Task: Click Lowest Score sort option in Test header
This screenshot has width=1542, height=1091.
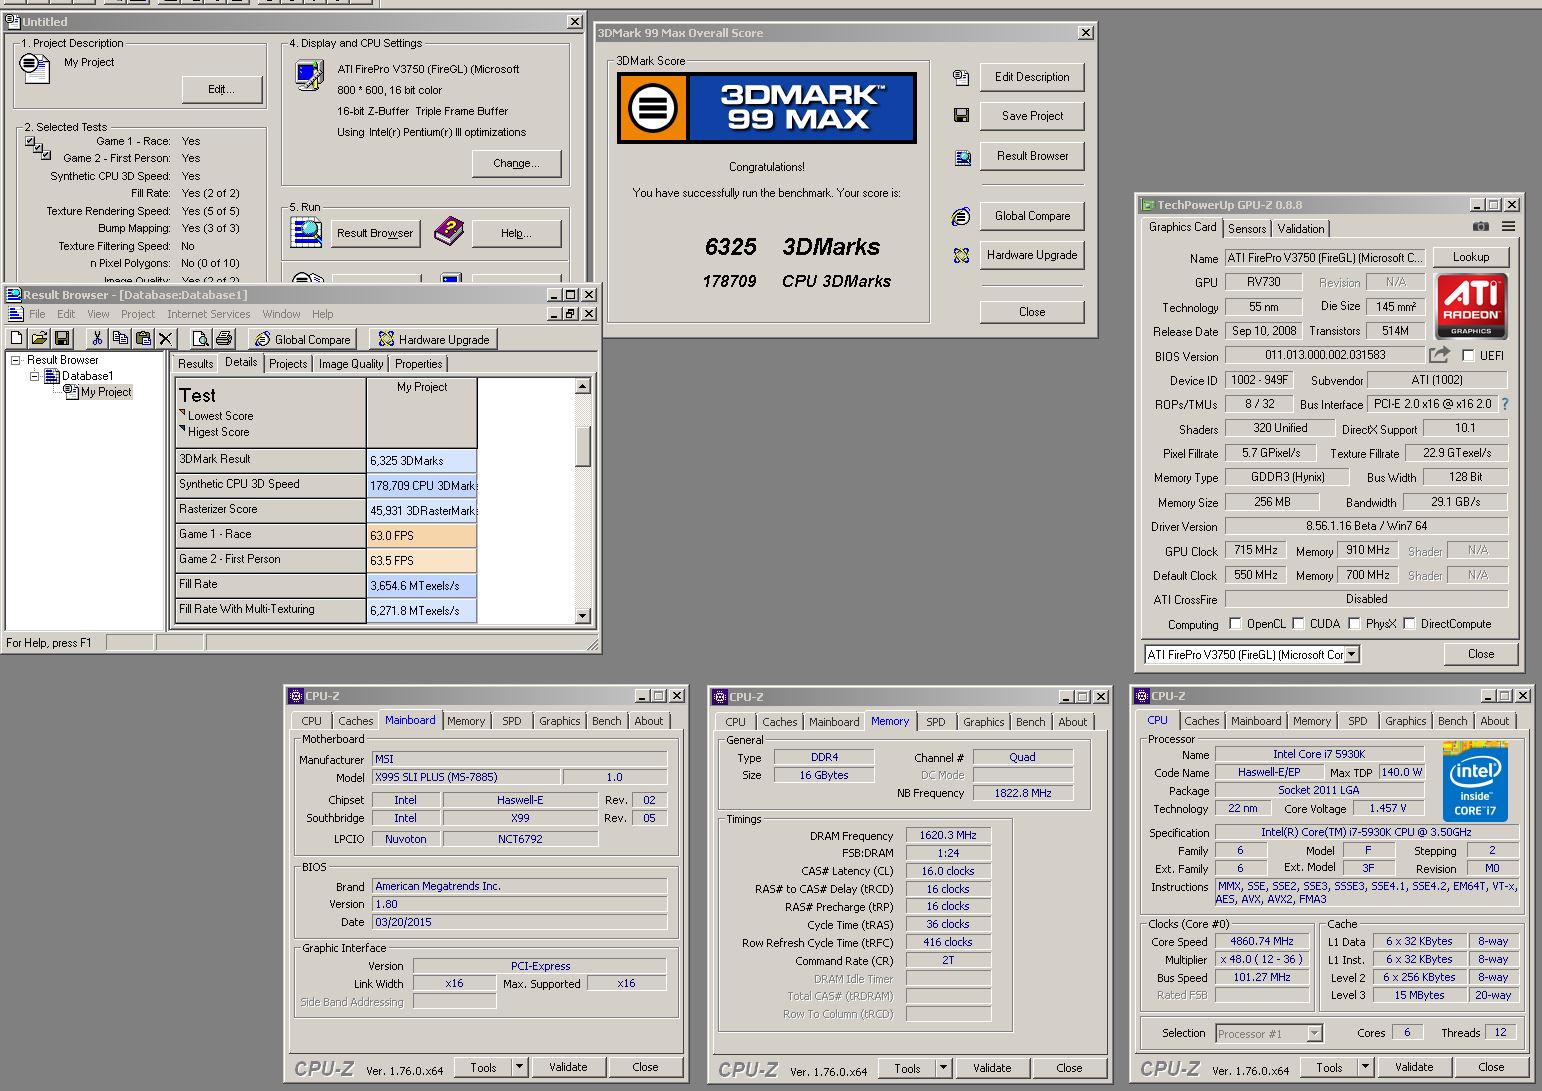Action: [220, 416]
